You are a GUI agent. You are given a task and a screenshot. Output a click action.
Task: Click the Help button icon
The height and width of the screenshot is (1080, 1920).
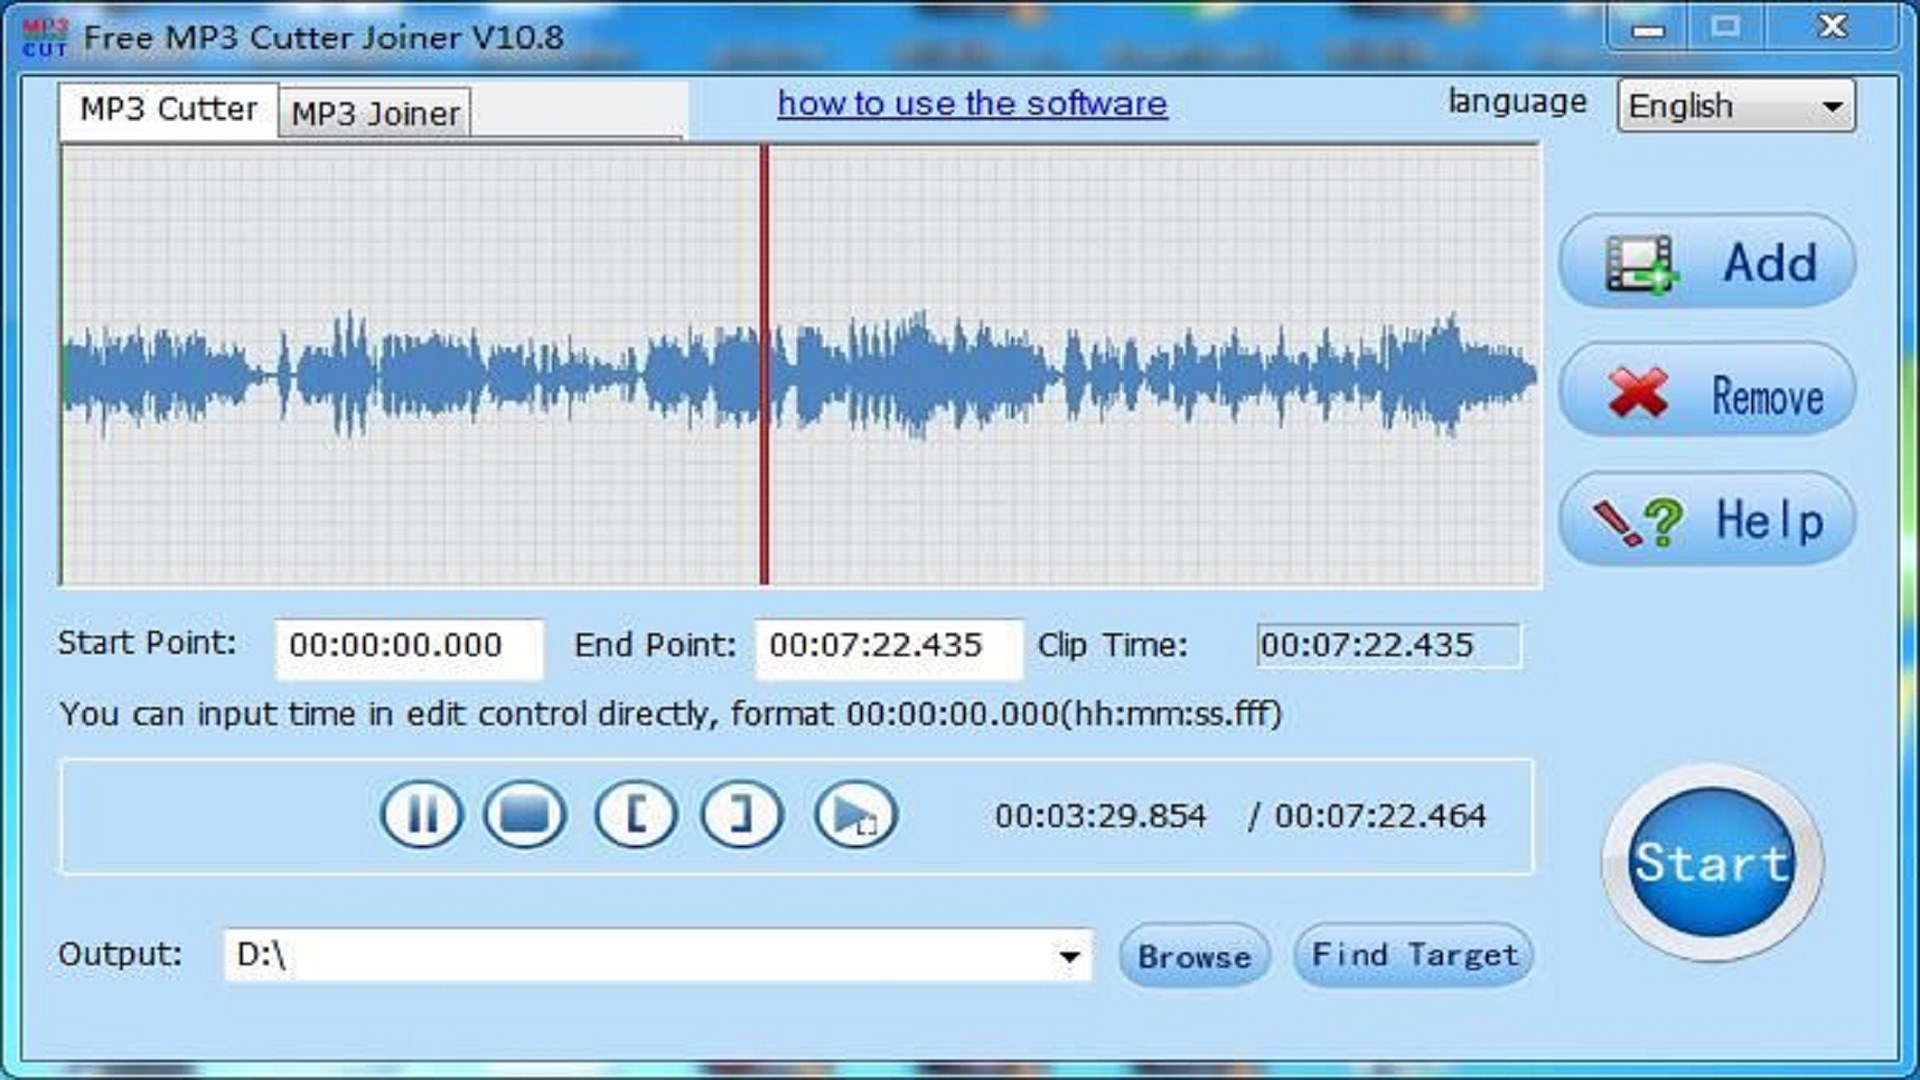tap(1640, 520)
